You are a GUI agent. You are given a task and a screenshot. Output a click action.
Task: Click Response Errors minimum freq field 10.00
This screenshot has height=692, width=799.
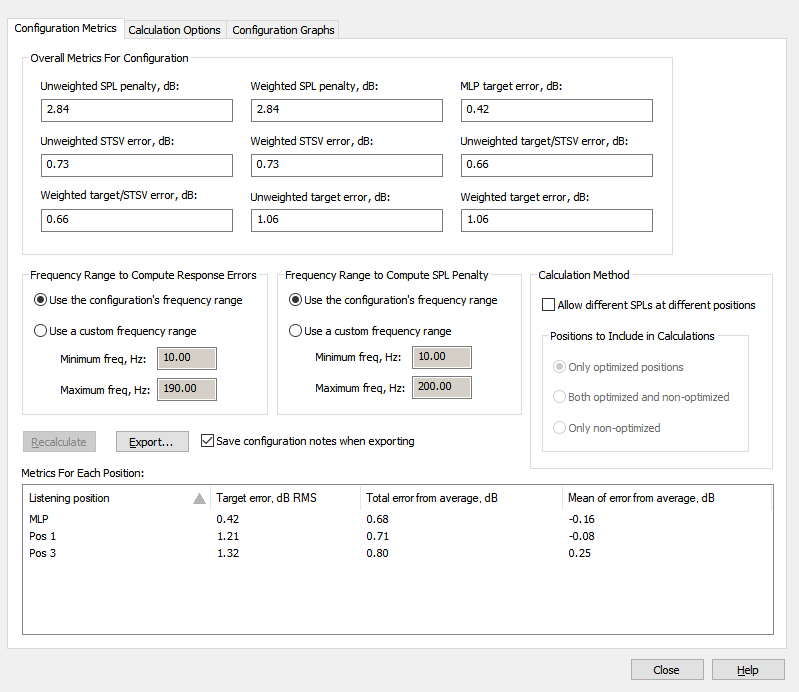coord(187,358)
